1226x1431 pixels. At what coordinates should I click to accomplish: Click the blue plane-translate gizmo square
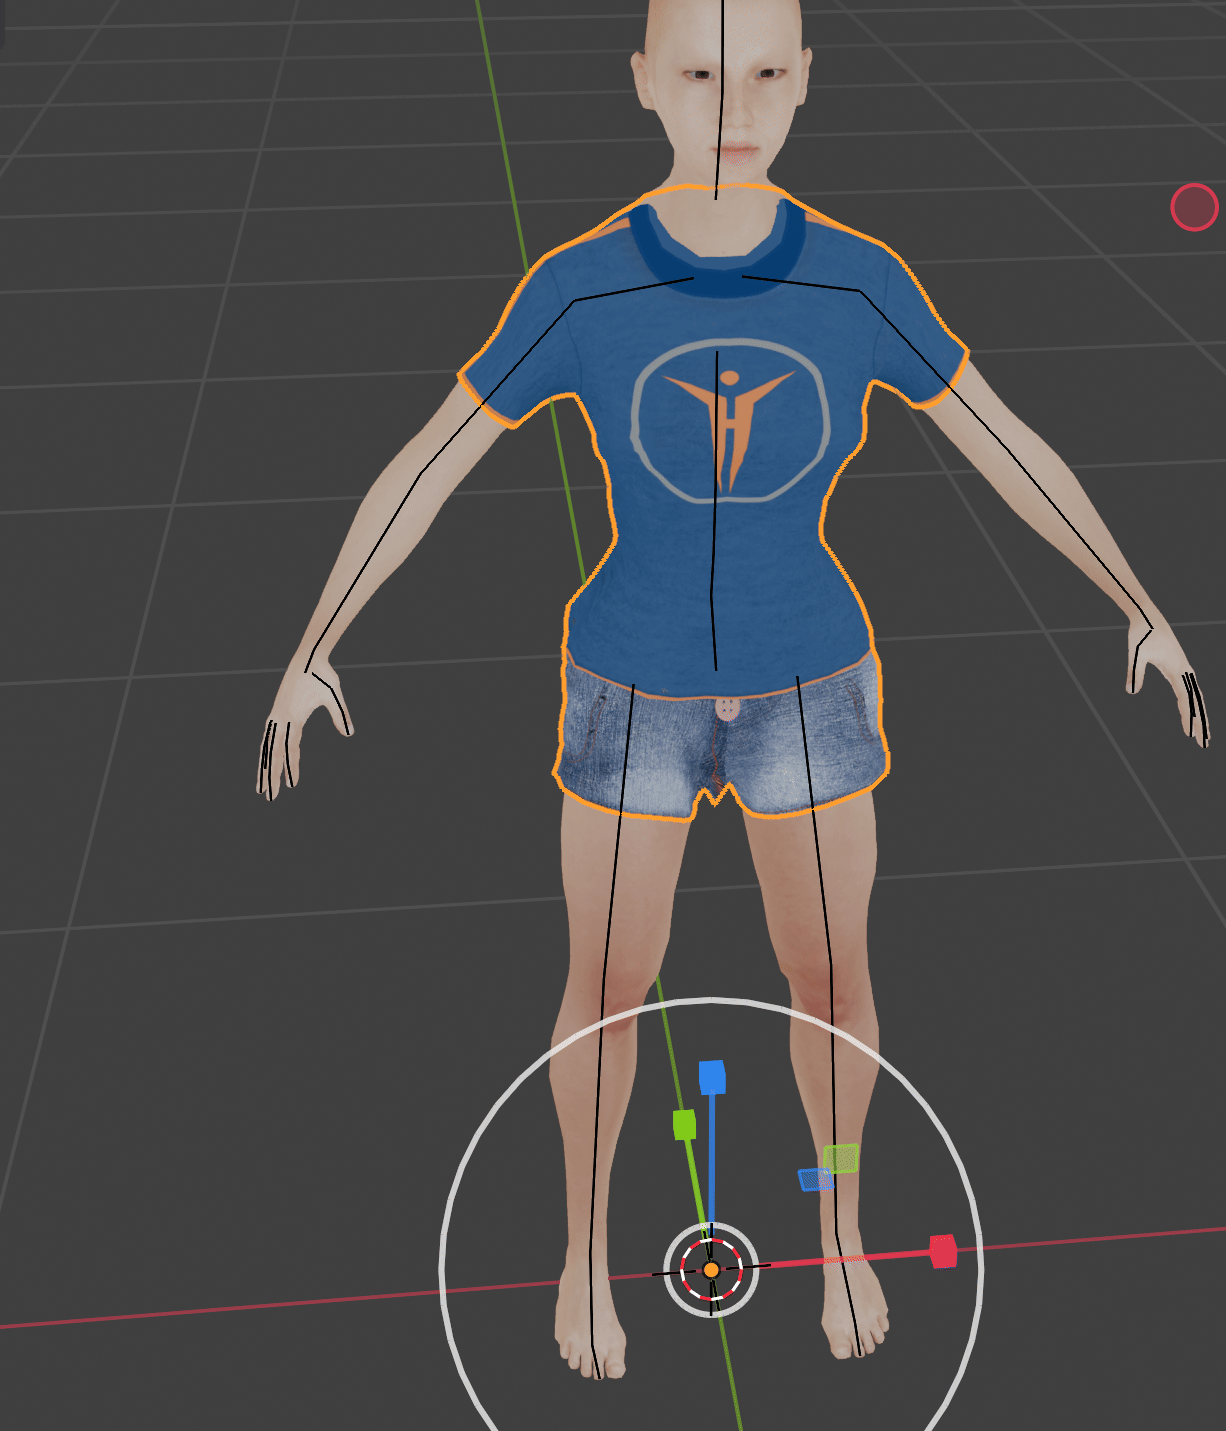point(812,1180)
